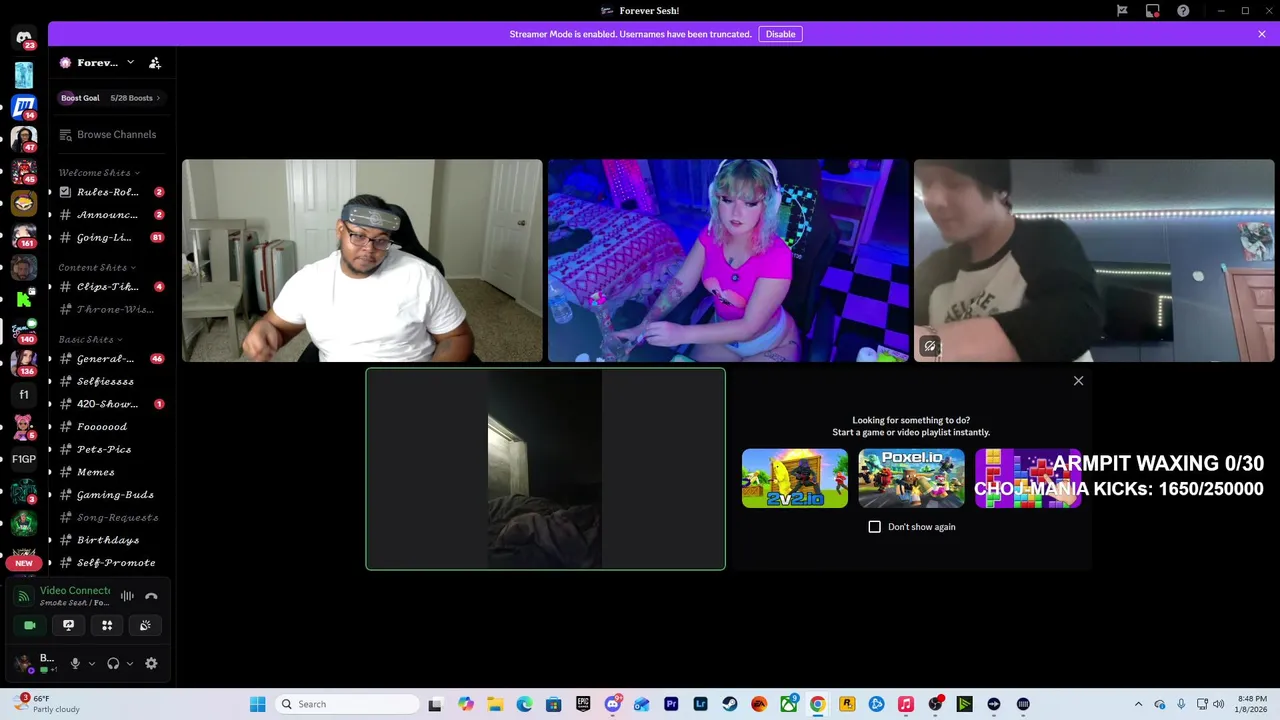The width and height of the screenshot is (1280, 720).
Task: Deafen with the headphones icon
Action: (113, 663)
